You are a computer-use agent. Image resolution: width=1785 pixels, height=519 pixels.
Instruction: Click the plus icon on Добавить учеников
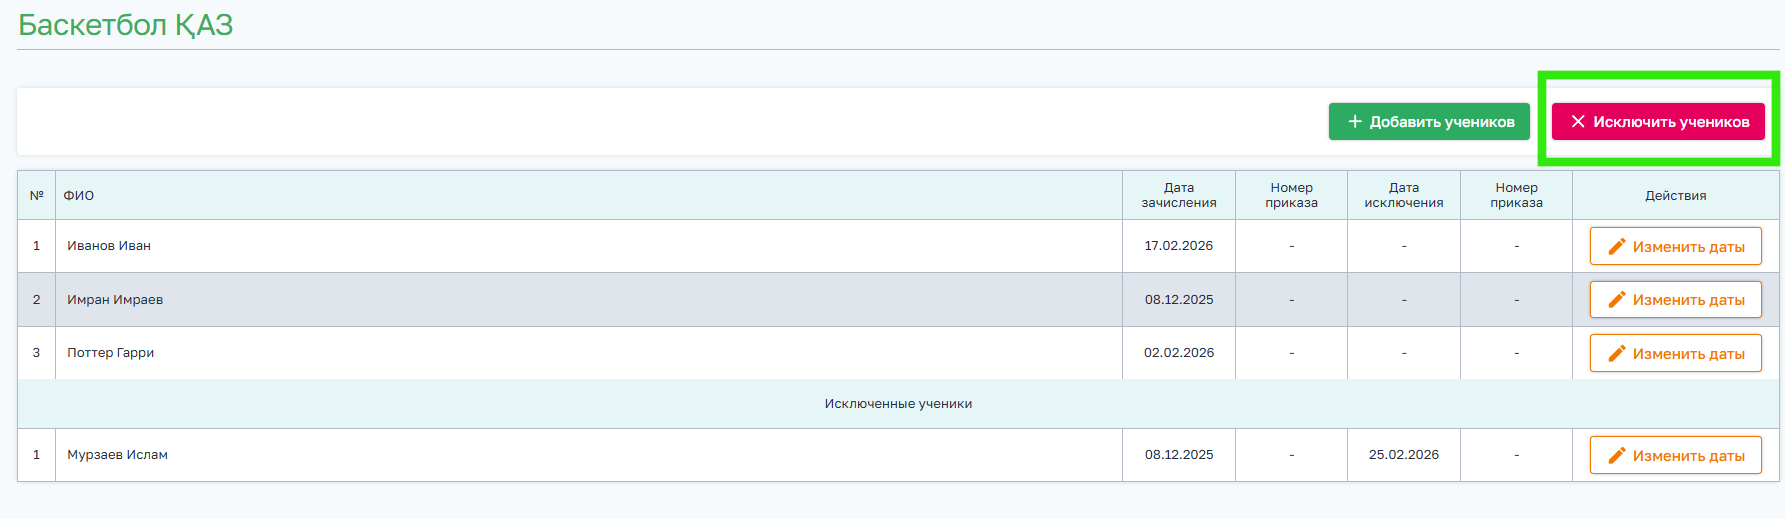pyautogui.click(x=1355, y=122)
